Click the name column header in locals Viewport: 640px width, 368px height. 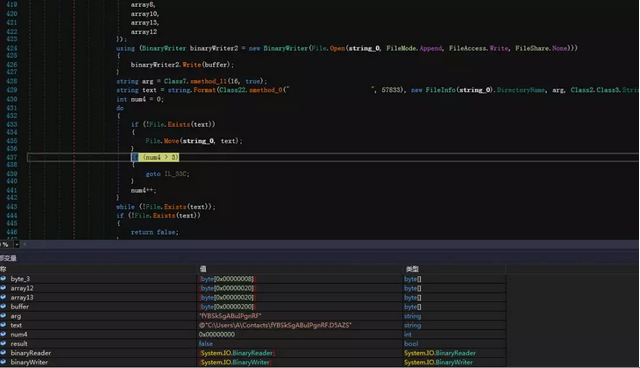point(3,269)
